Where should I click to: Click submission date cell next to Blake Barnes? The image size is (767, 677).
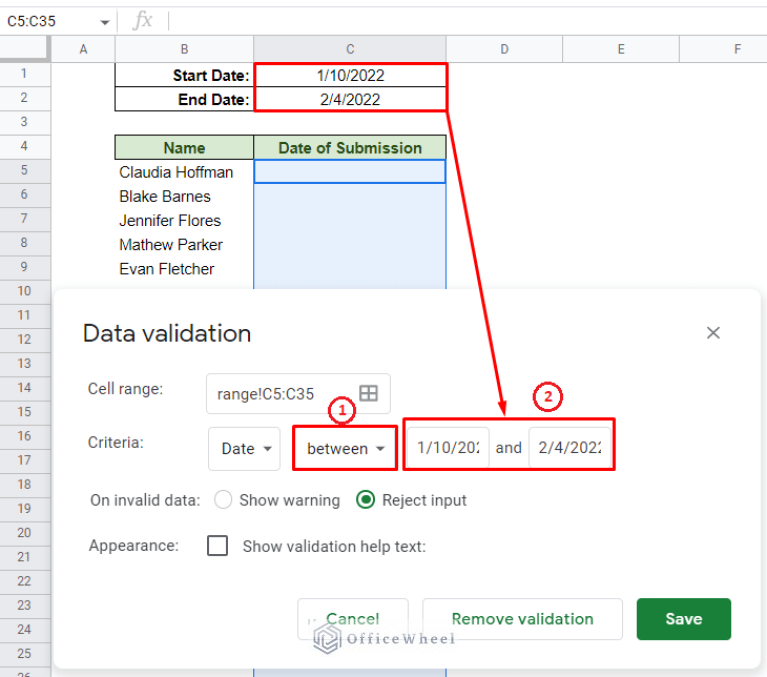pyautogui.click(x=350, y=196)
